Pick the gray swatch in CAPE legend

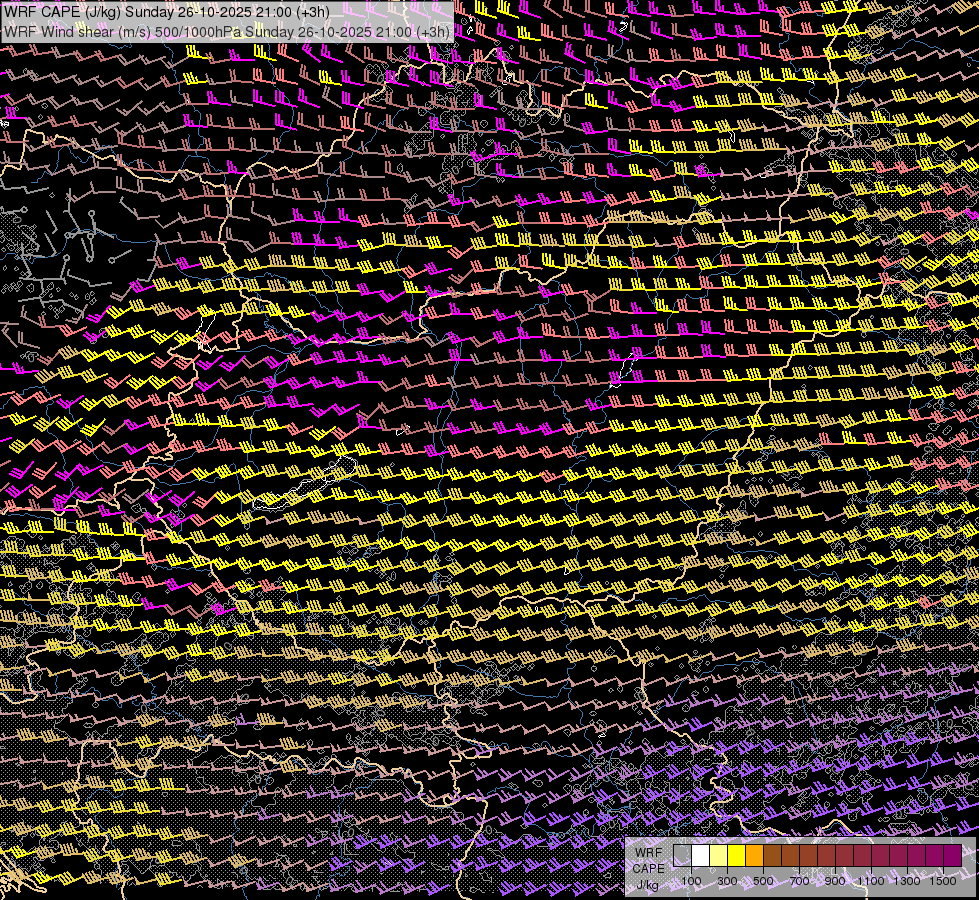point(682,855)
